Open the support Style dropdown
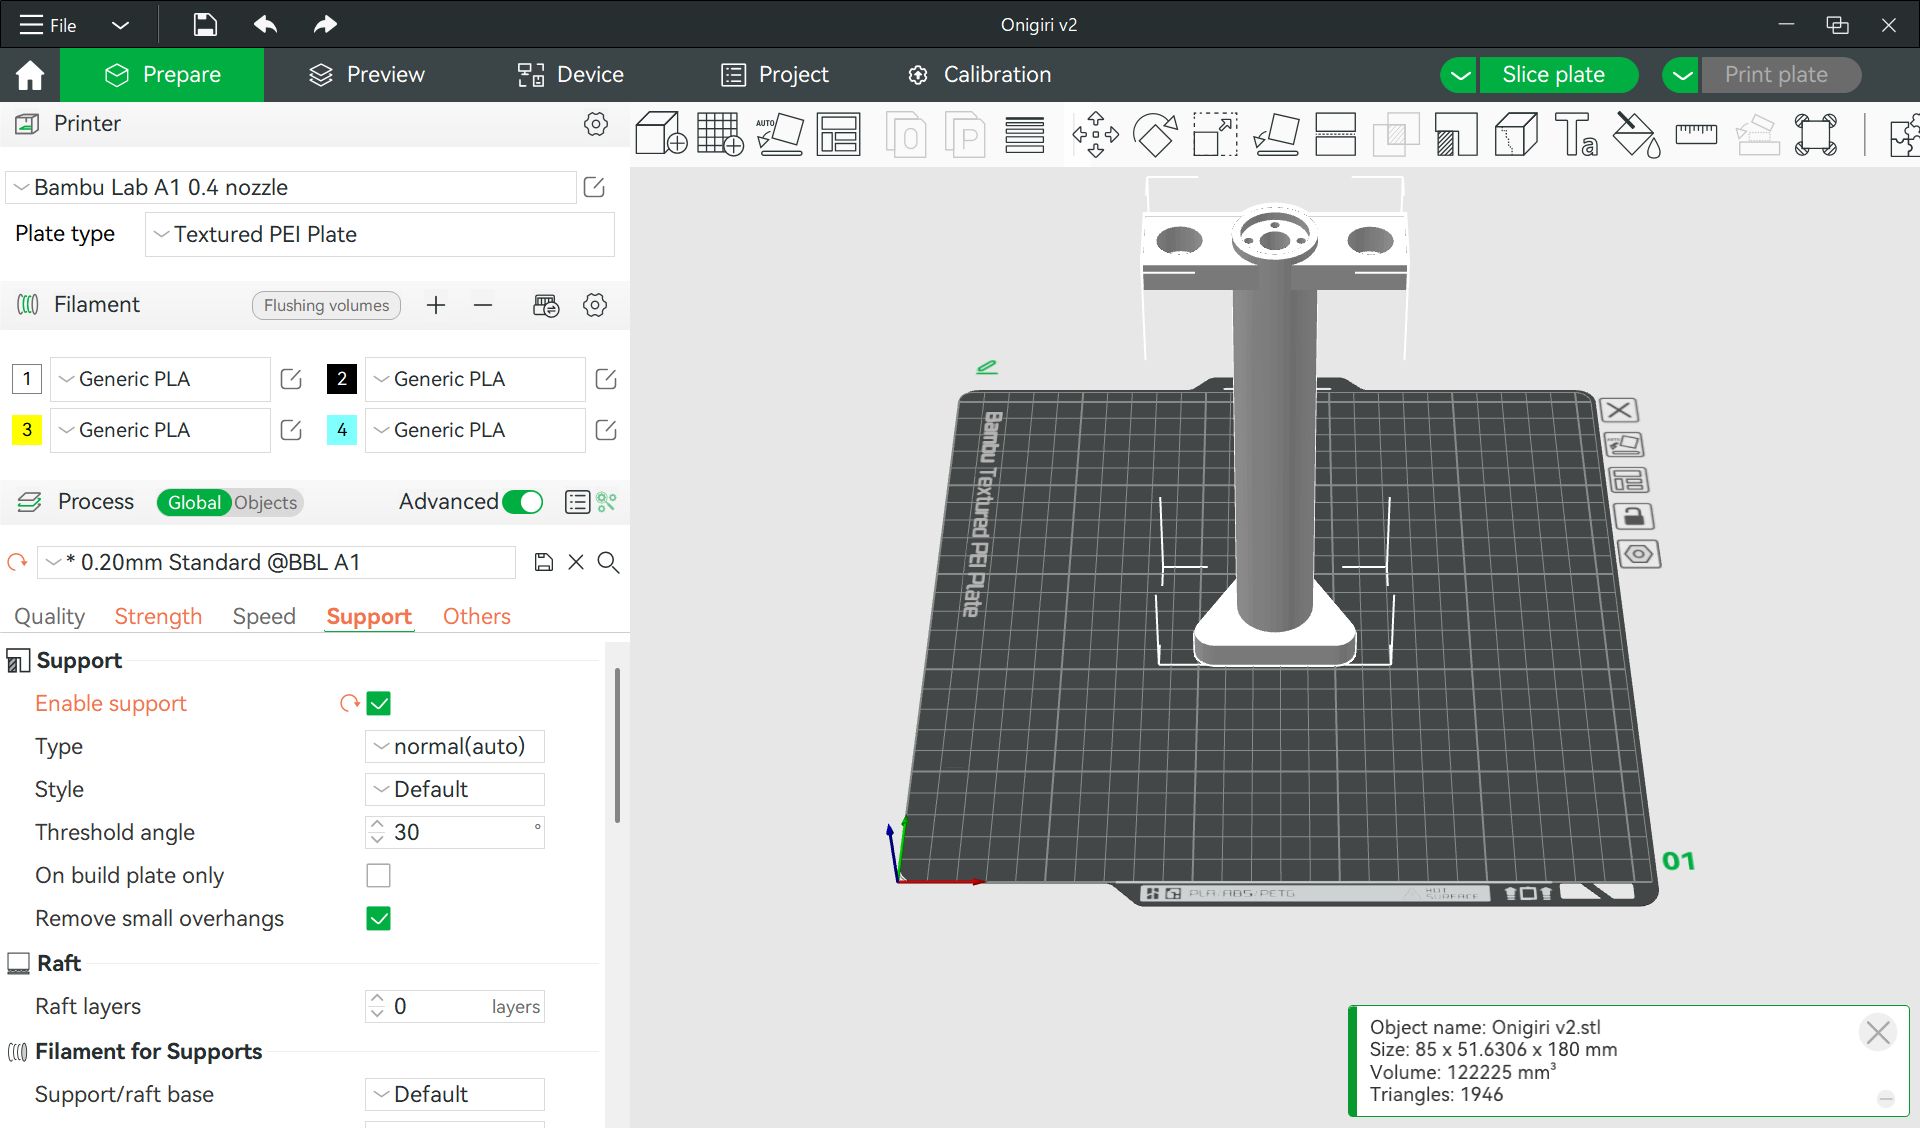This screenshot has width=1920, height=1128. 455,789
